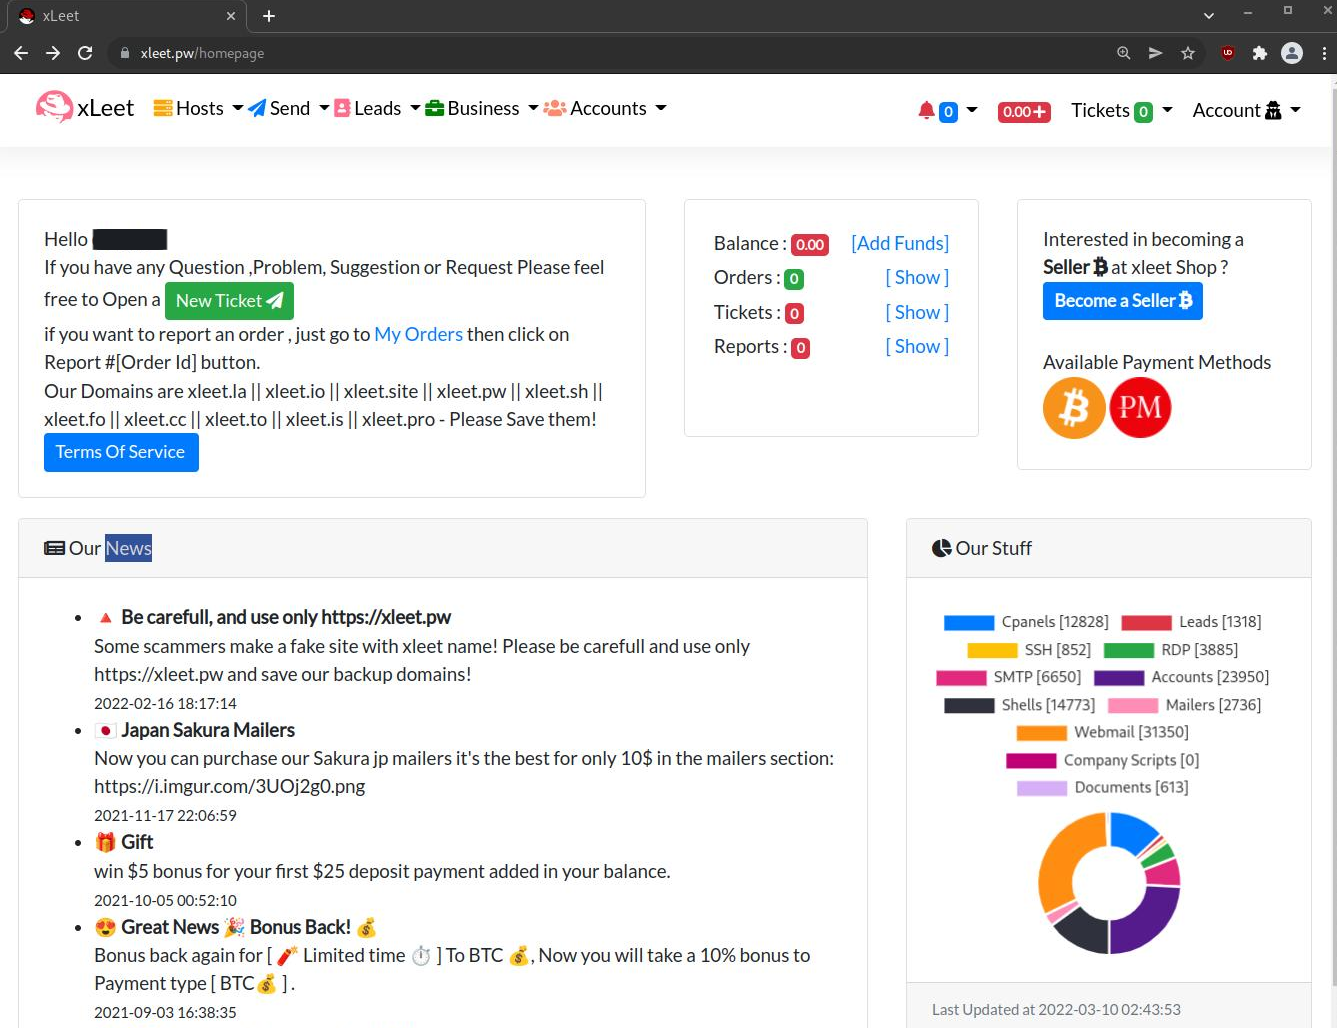This screenshot has width=1337, height=1028.
Task: Open Chrome three-dot menu
Action: coord(1324,53)
